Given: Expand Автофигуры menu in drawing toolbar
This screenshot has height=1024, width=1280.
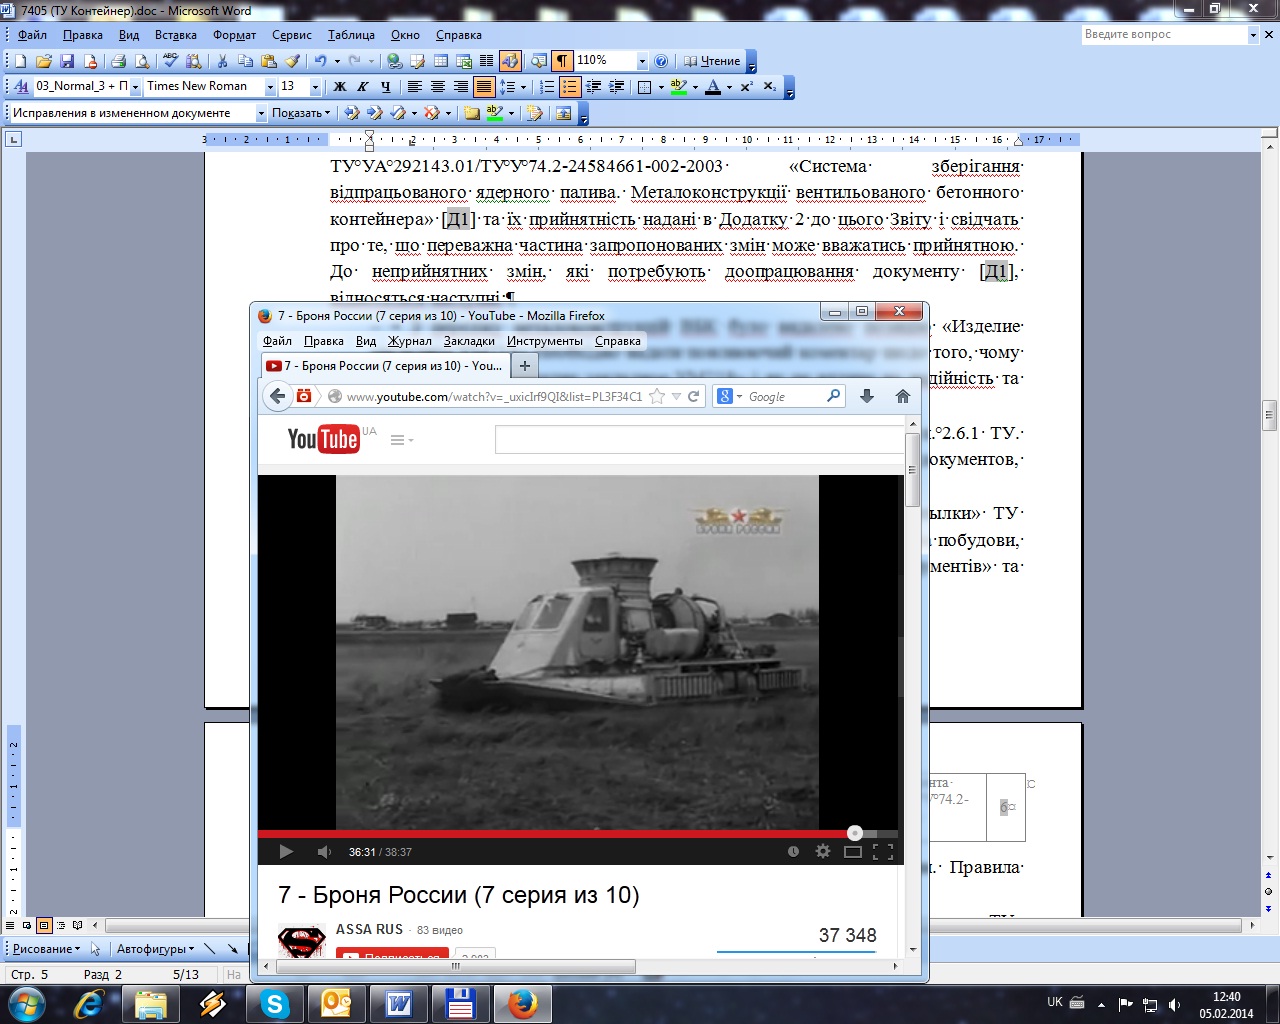Looking at the screenshot, I should pos(156,949).
